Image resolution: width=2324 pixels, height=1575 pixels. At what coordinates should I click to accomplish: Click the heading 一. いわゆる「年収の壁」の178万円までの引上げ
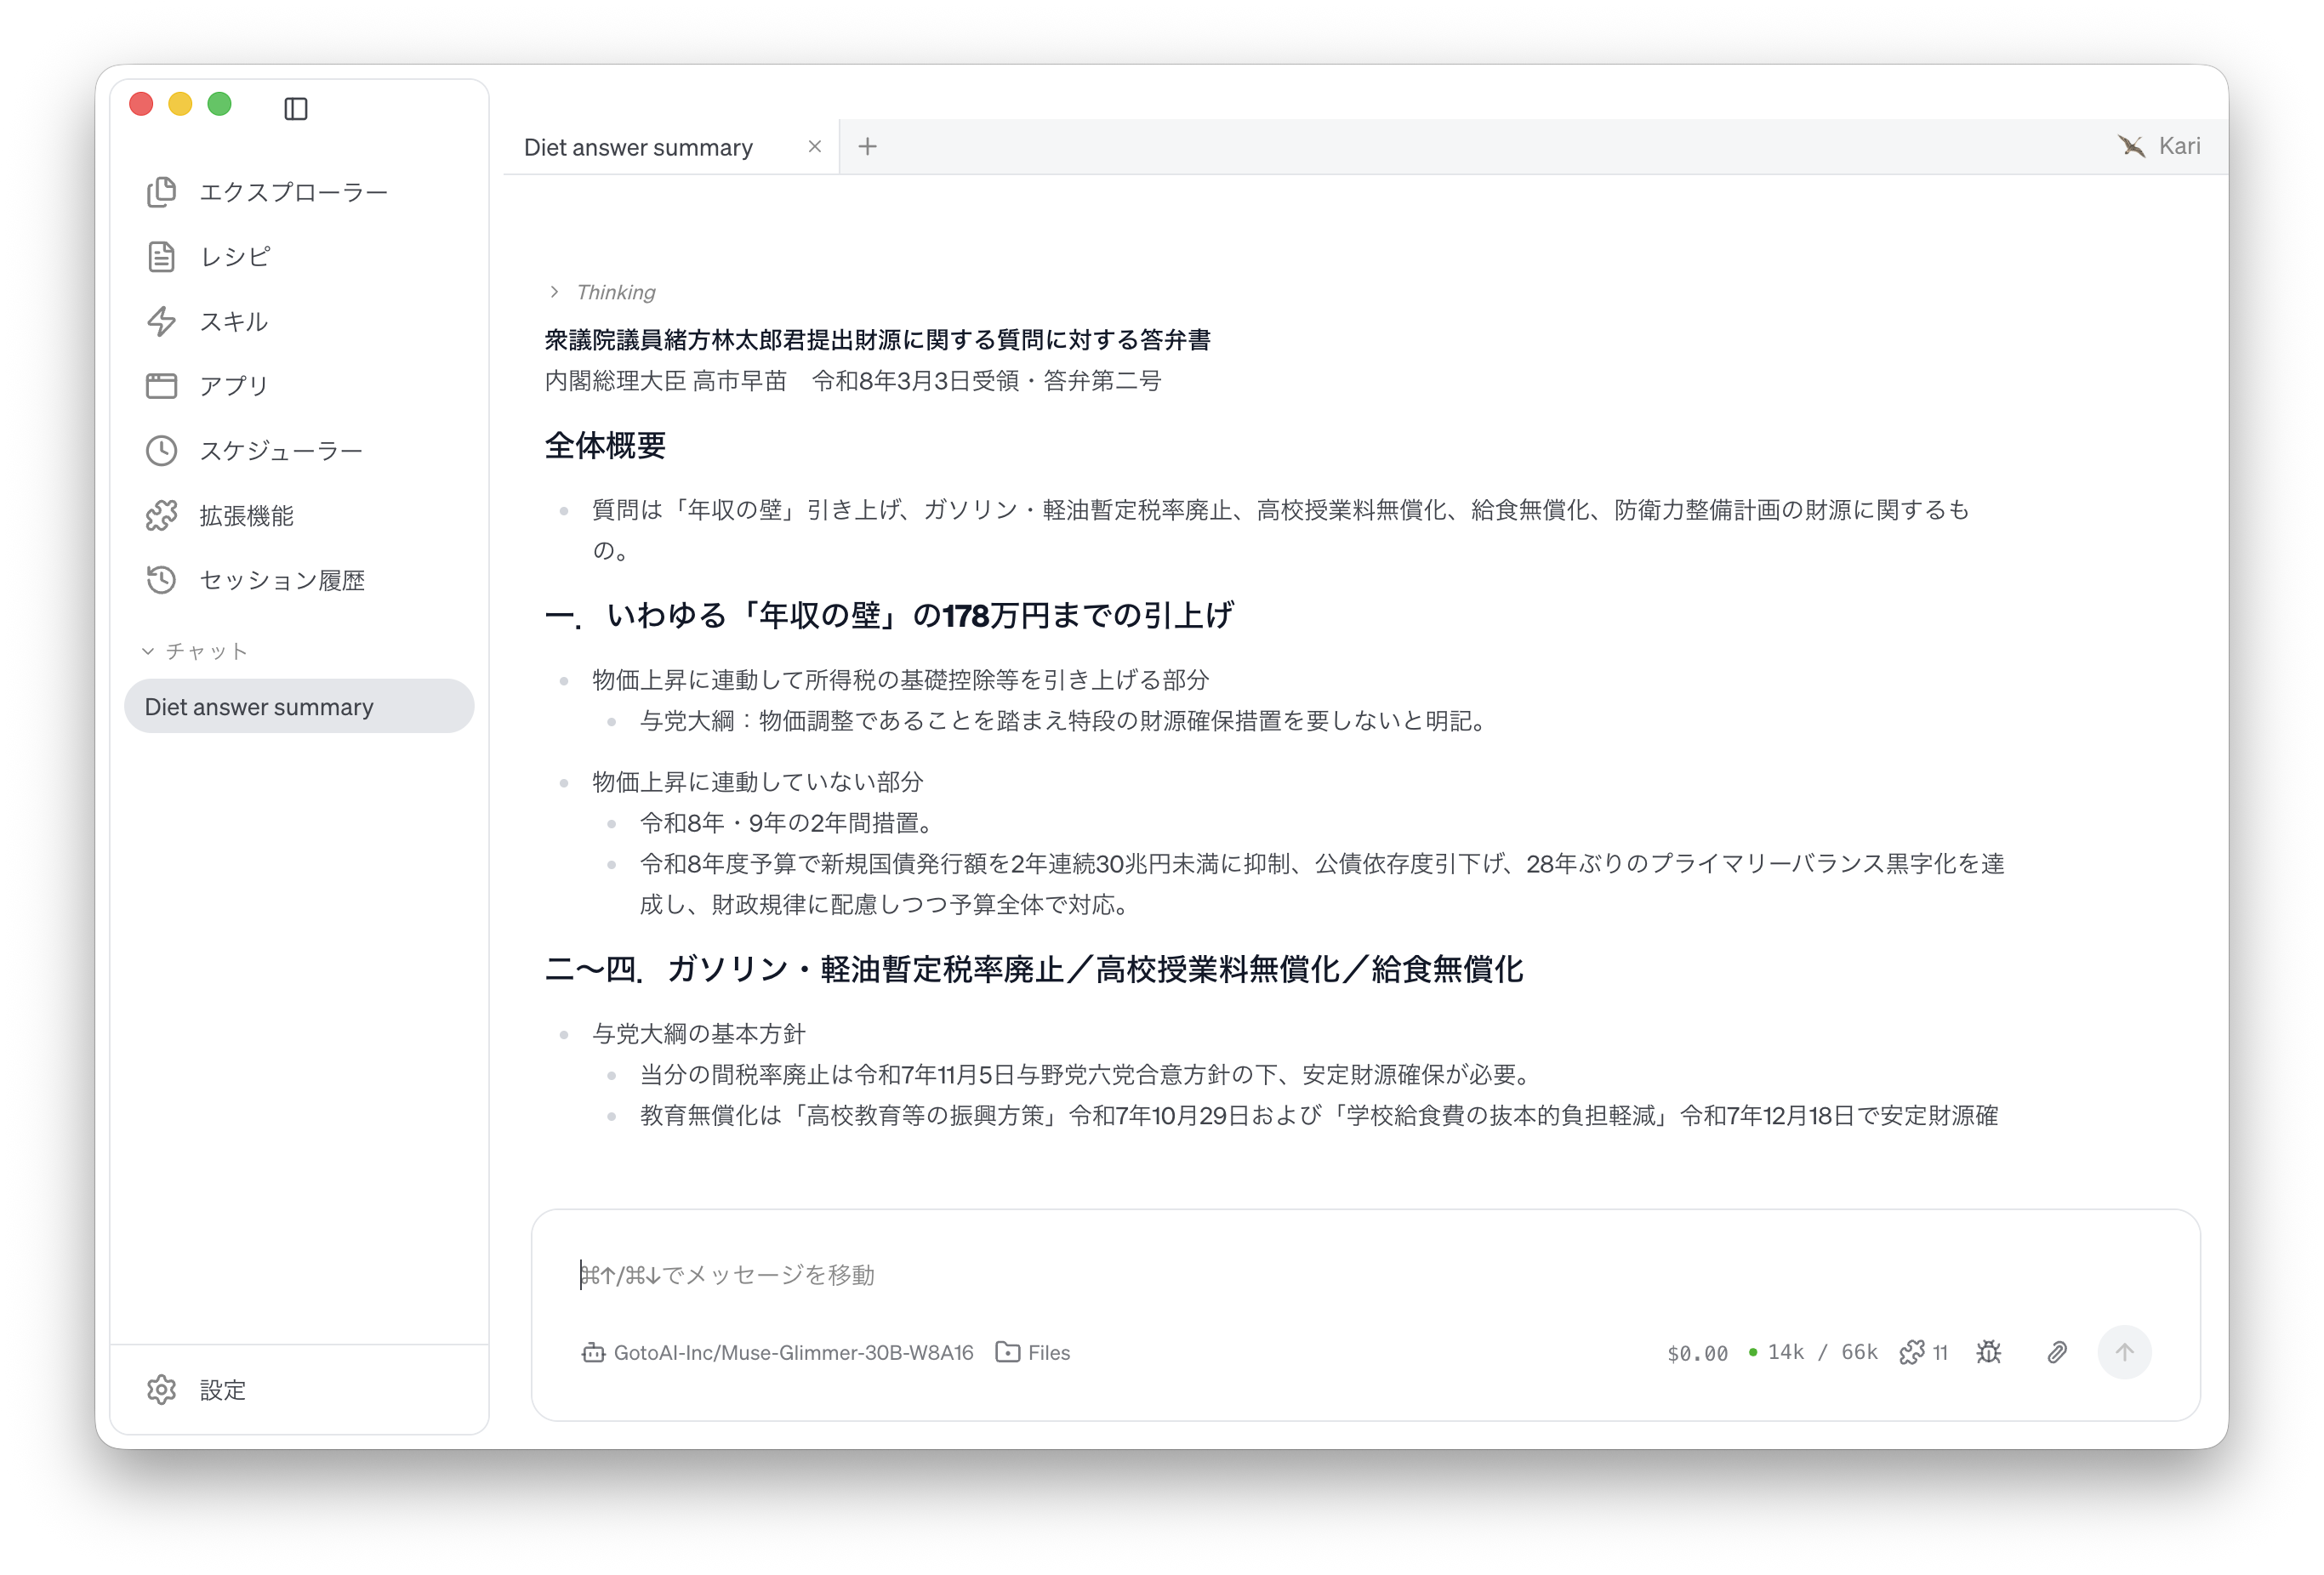(889, 614)
